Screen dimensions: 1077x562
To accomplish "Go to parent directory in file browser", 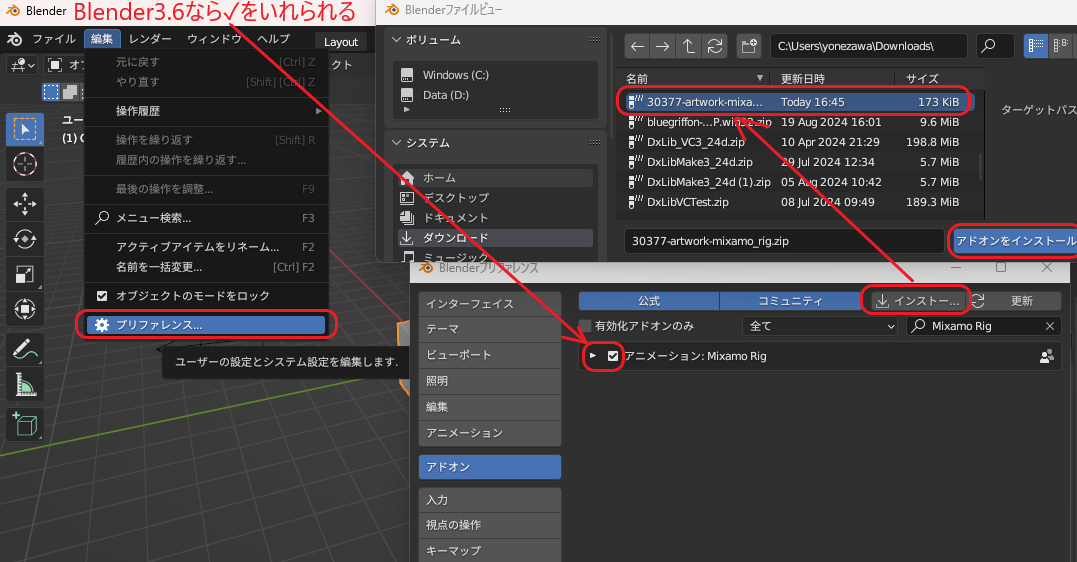I will point(688,46).
